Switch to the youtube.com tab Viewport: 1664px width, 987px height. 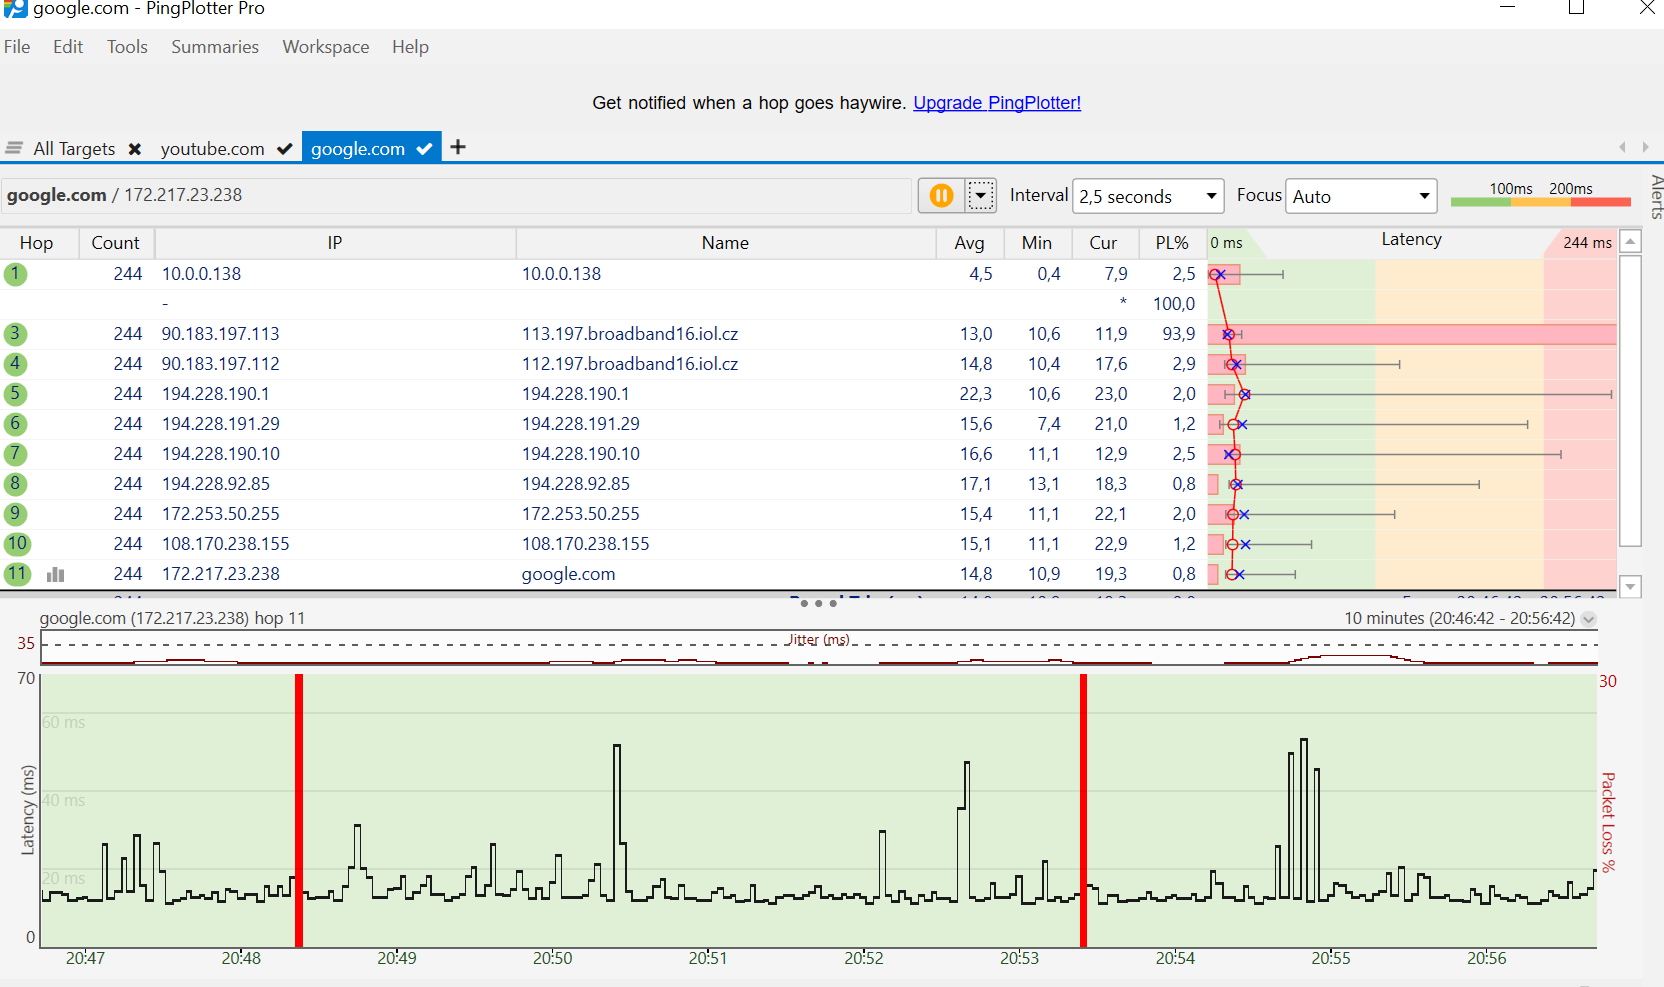click(212, 149)
